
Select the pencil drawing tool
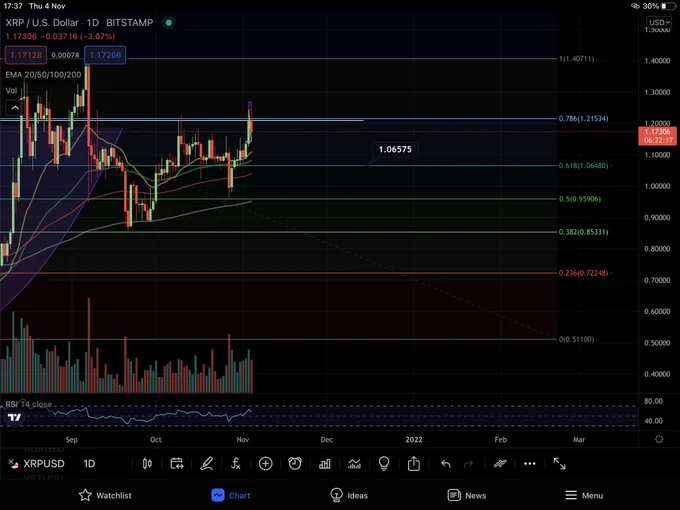coord(206,464)
